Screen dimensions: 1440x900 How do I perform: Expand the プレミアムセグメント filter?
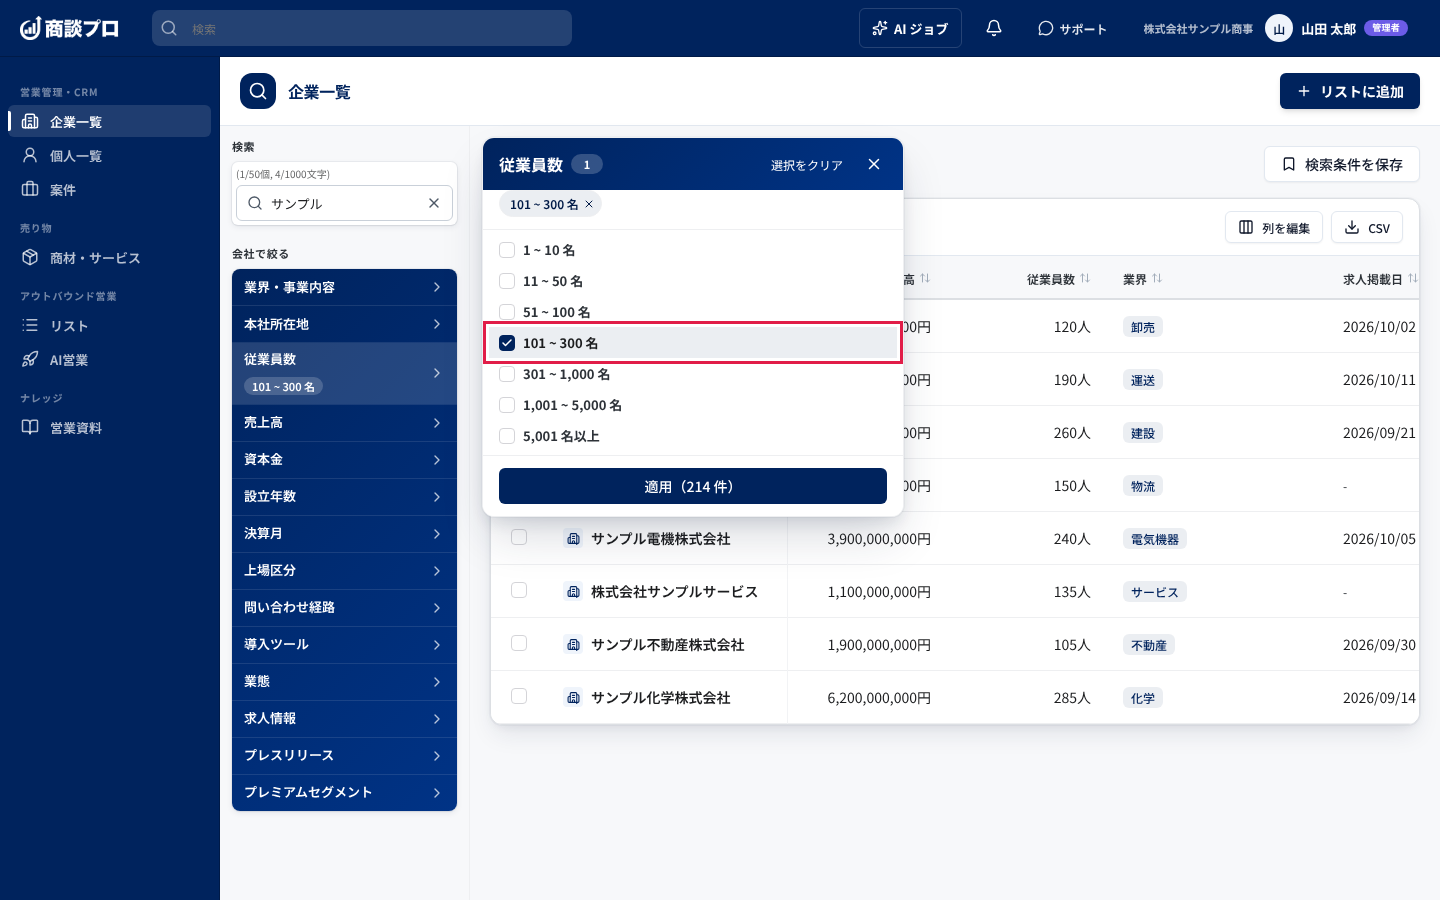(x=344, y=793)
